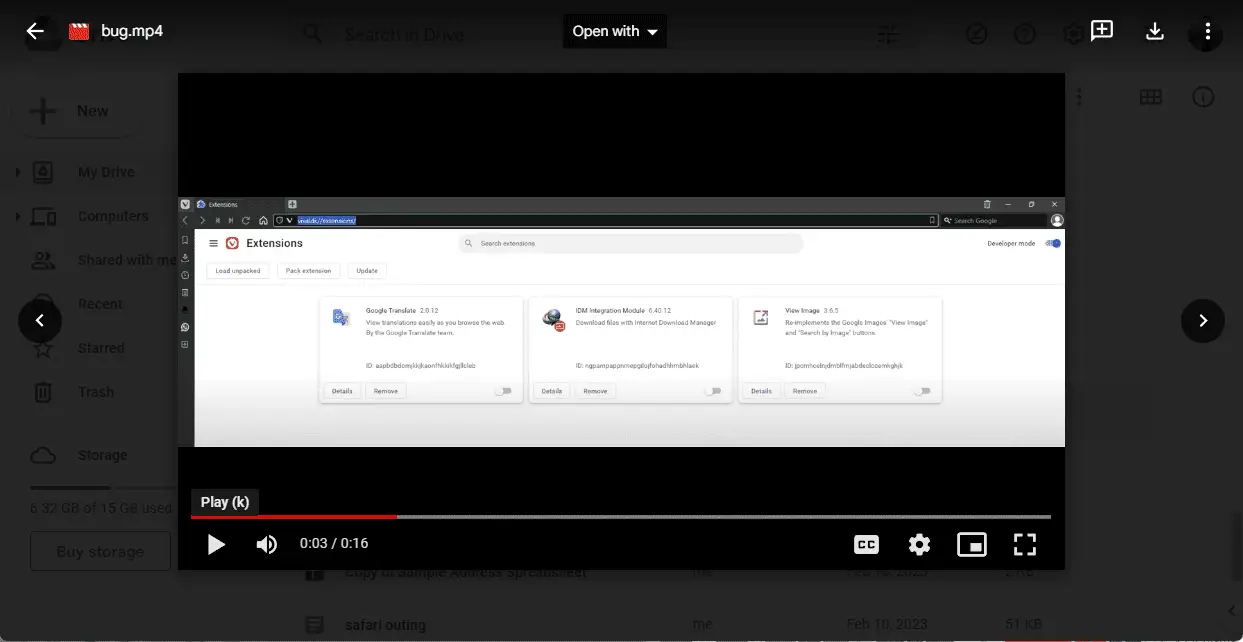Screen dimensions: 1243x642
Task: Click the dimmed grid layout icon in Drive
Action: click(x=1150, y=97)
